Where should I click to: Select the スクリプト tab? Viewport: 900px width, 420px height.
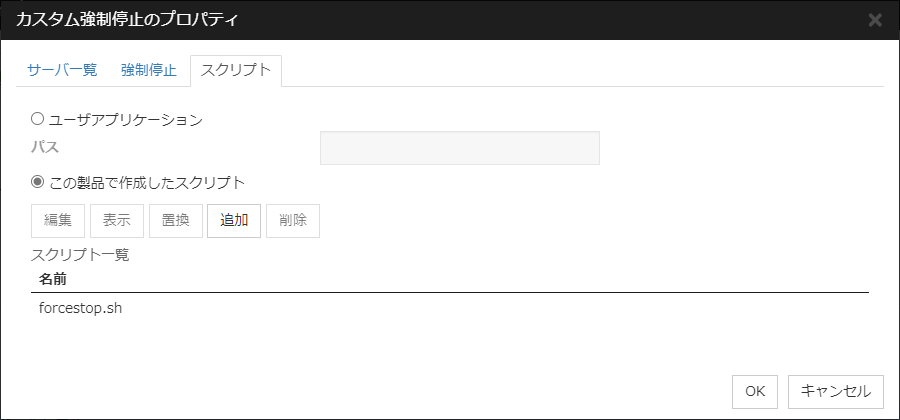pyautogui.click(x=235, y=70)
